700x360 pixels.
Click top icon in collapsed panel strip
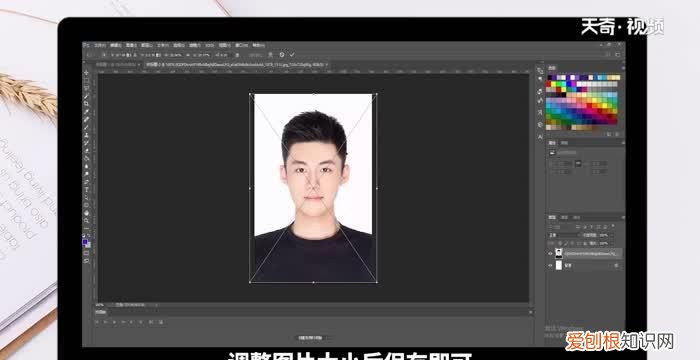pos(540,70)
